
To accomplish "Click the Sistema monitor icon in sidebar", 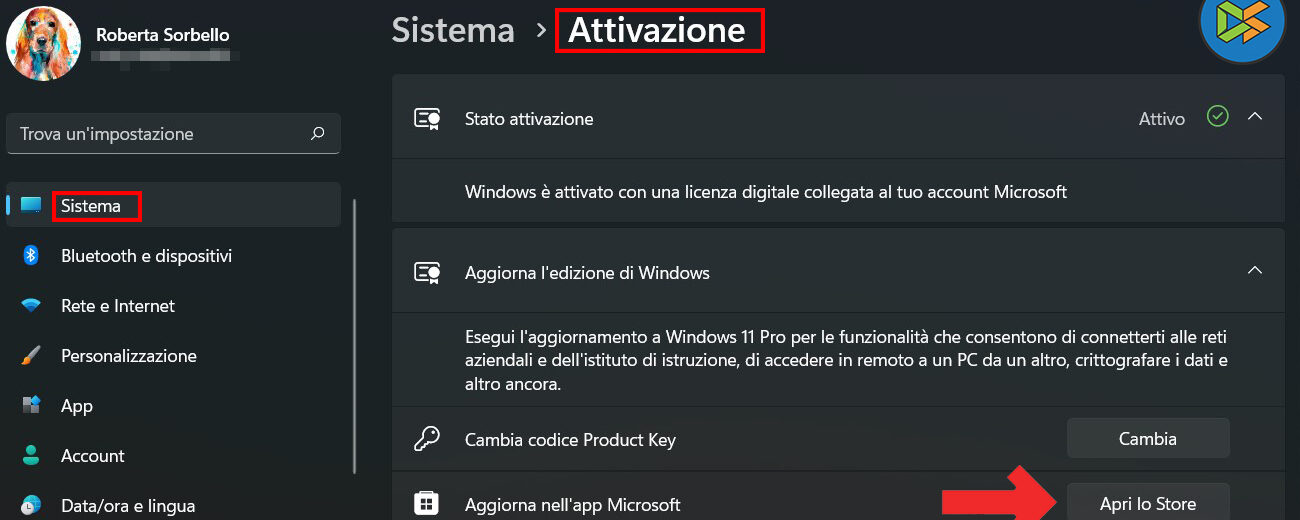I will click(31, 206).
